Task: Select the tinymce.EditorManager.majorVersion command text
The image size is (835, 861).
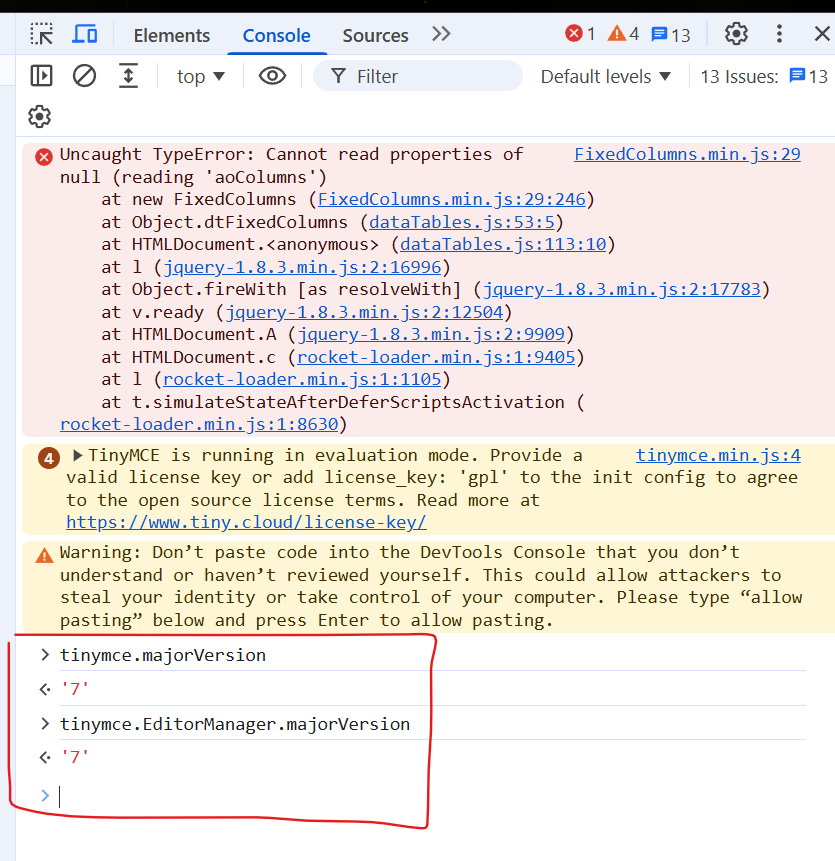Action: 235,724
